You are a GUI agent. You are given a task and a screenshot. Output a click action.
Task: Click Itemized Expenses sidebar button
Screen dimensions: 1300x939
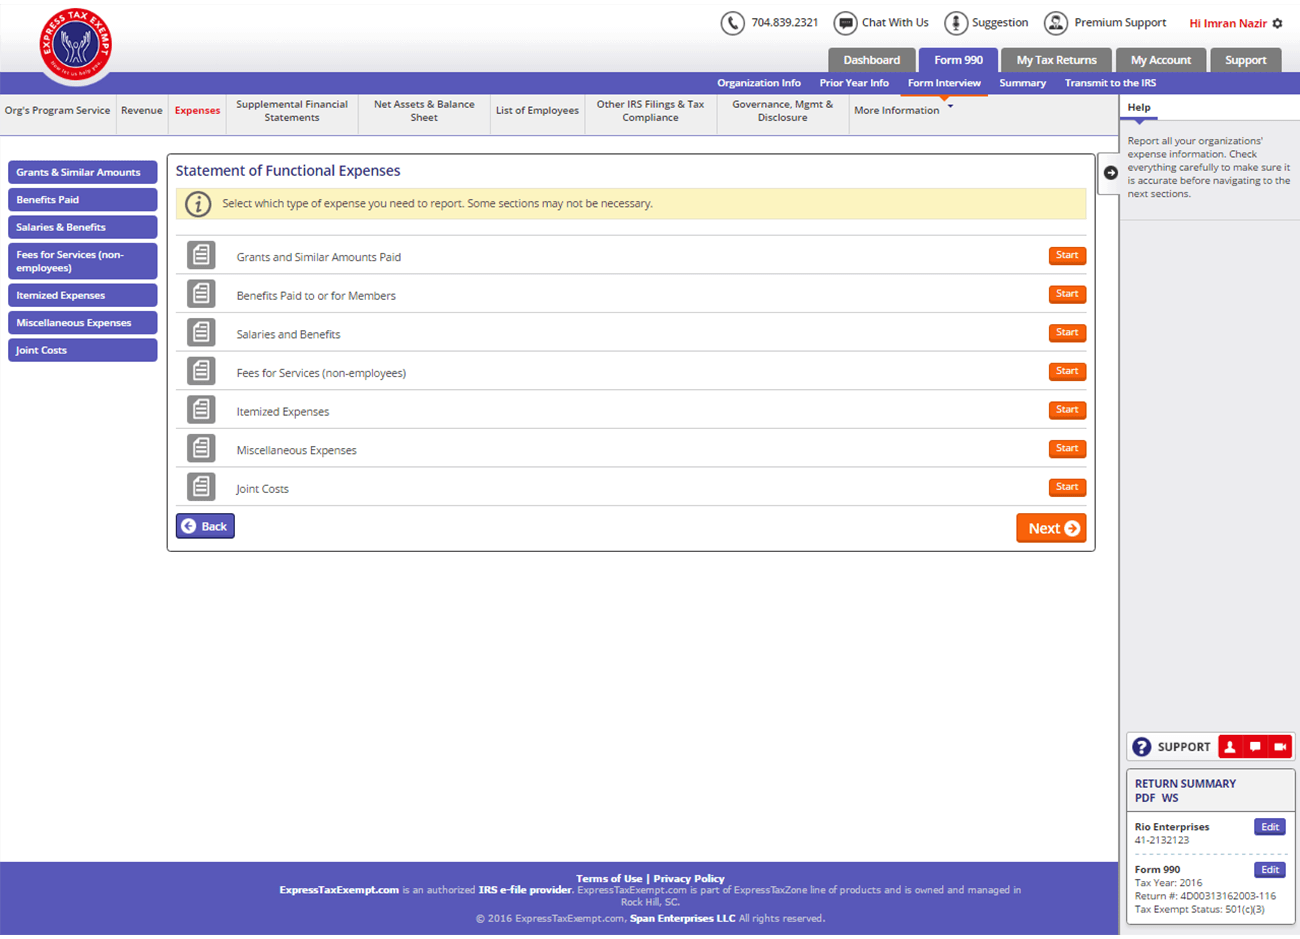(83, 295)
